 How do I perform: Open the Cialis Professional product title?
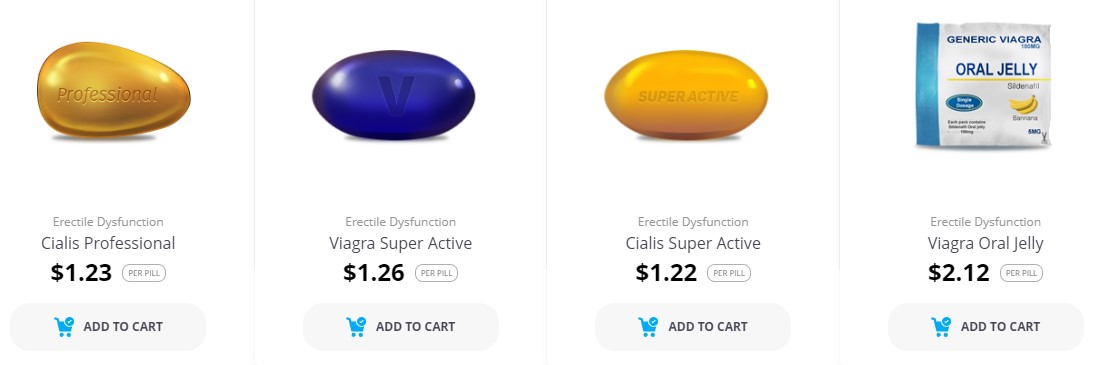[x=108, y=243]
